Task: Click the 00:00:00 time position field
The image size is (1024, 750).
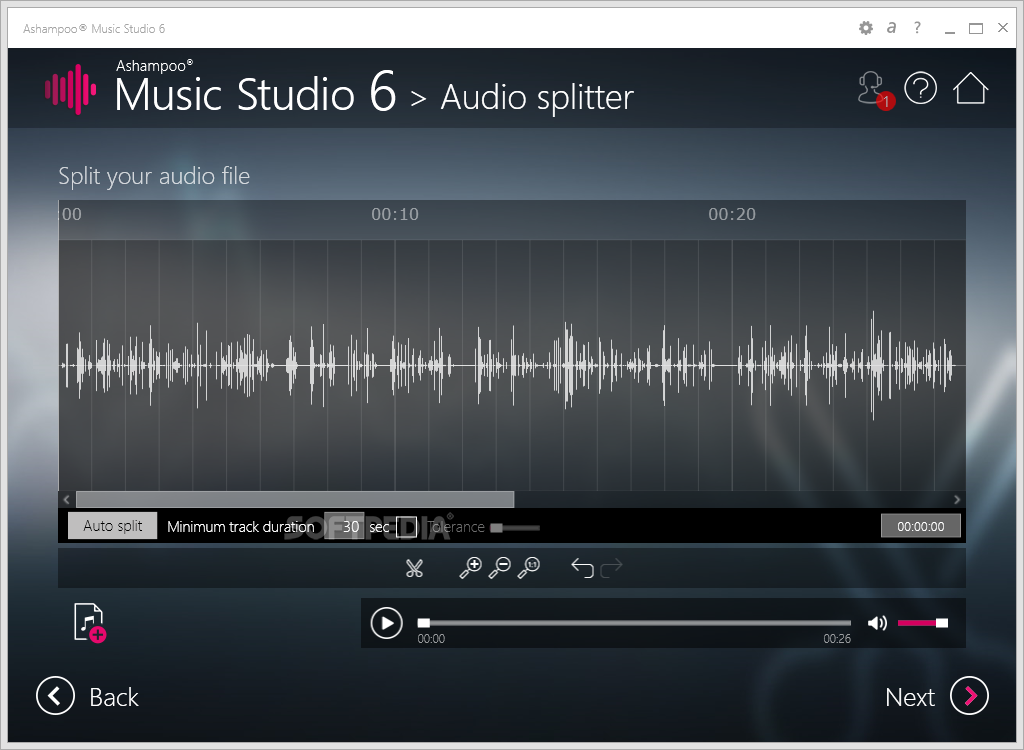Action: 920,526
